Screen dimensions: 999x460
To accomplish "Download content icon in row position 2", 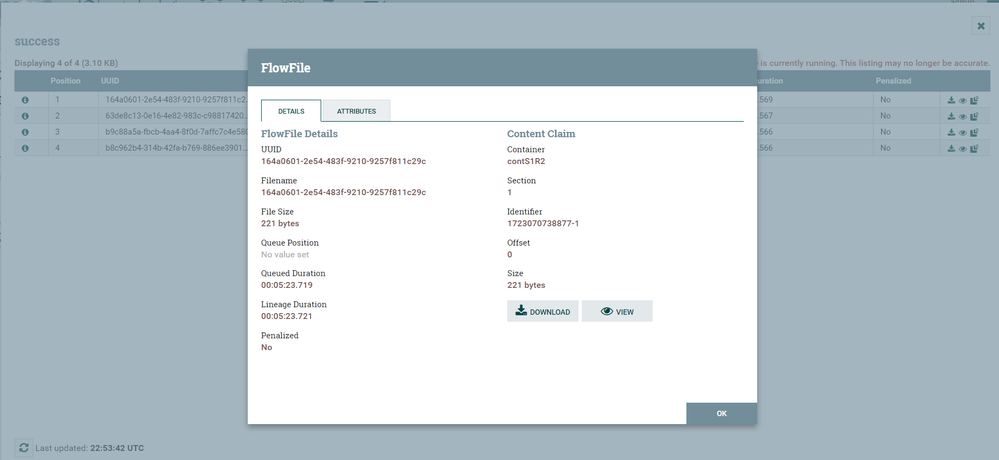I will (x=951, y=116).
